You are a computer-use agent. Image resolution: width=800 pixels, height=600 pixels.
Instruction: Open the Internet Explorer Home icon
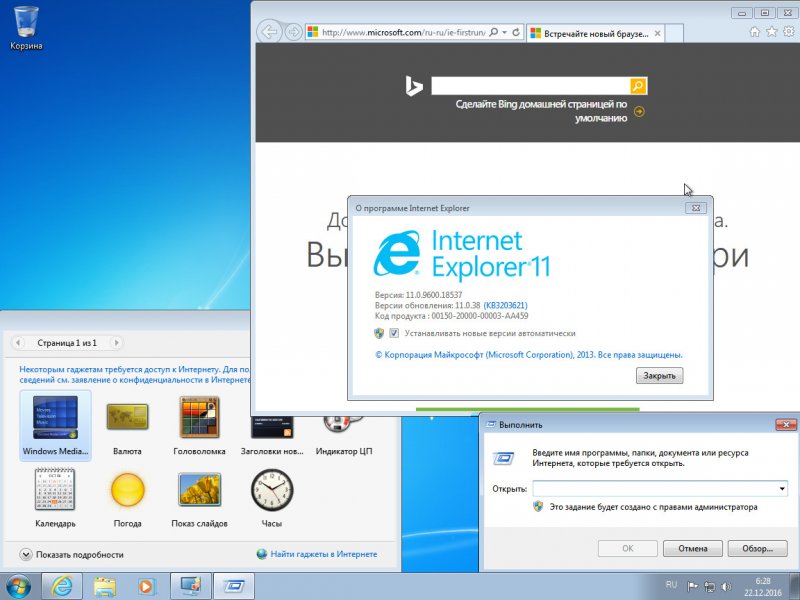click(755, 32)
